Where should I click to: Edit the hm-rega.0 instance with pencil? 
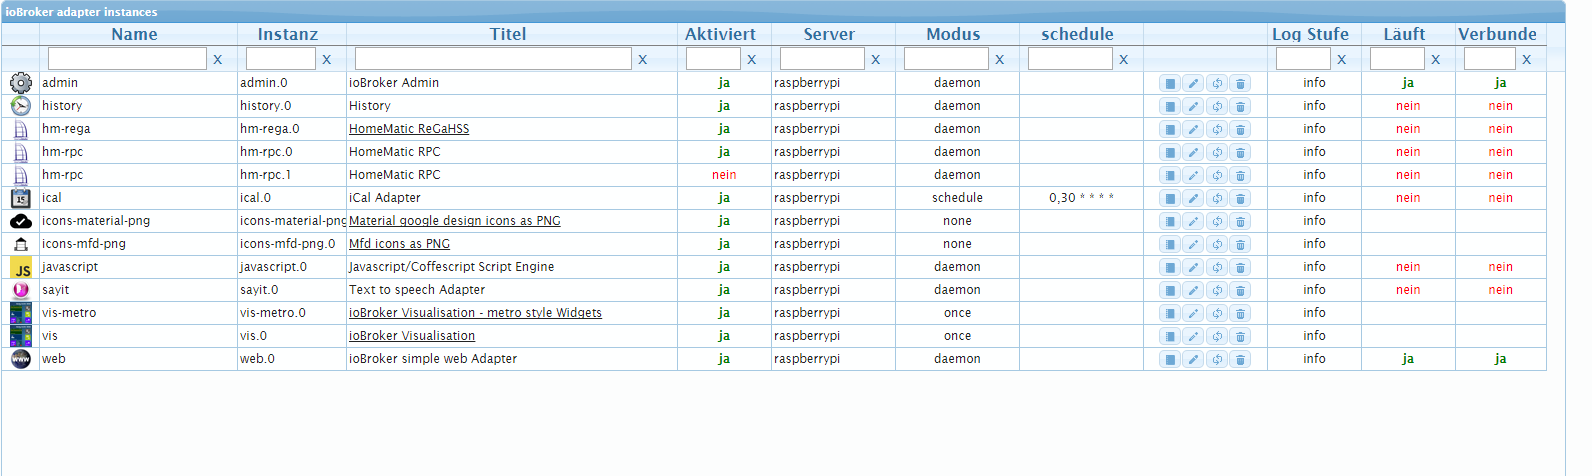point(1193,129)
